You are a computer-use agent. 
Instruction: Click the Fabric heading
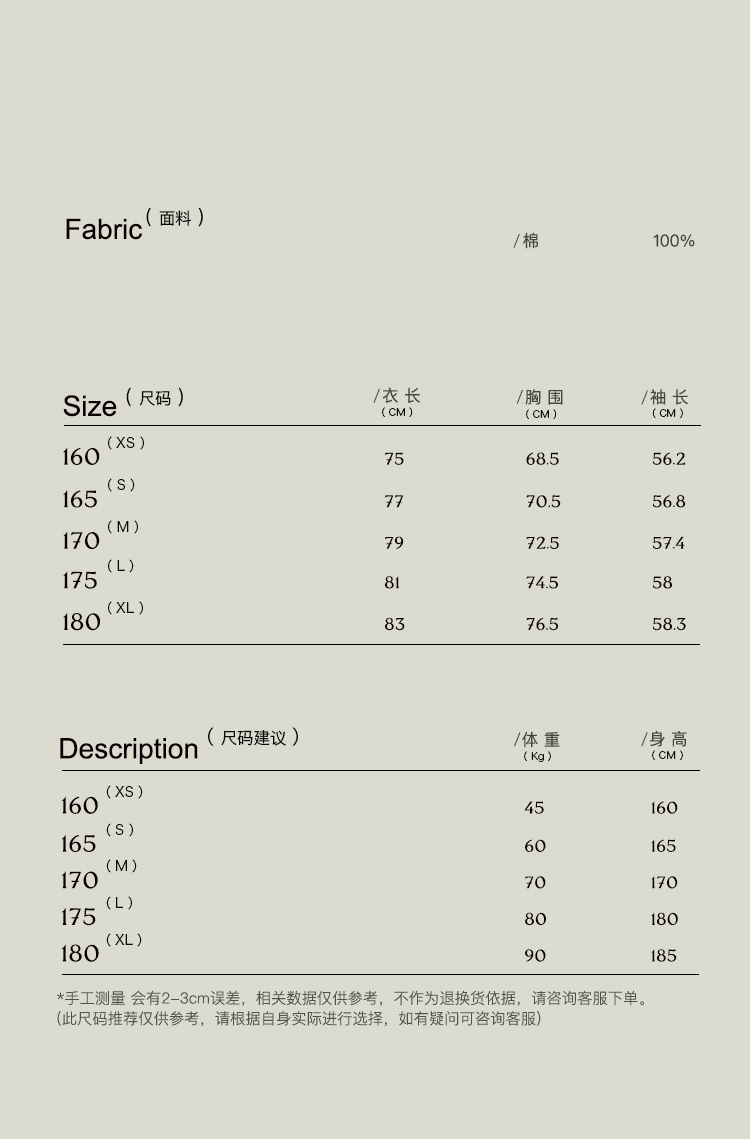[x=104, y=229]
